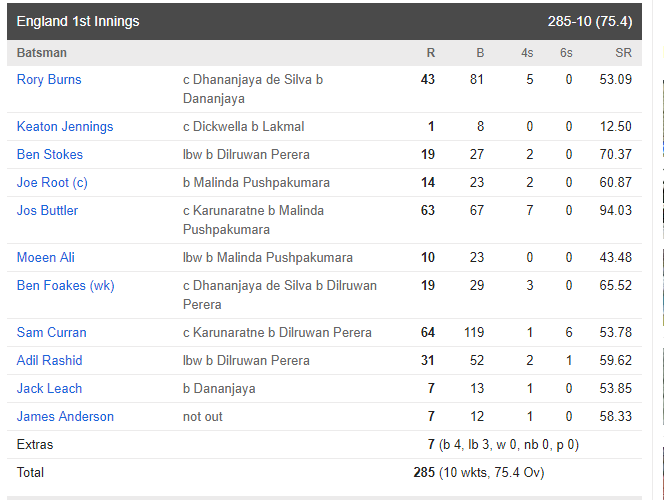Click the Total row label
The image size is (664, 500).
pos(30,472)
